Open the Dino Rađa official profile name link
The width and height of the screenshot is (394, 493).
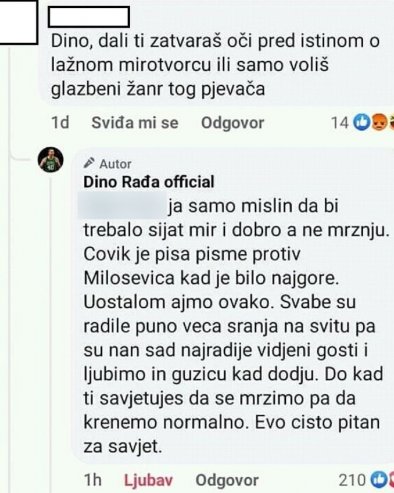tap(149, 182)
